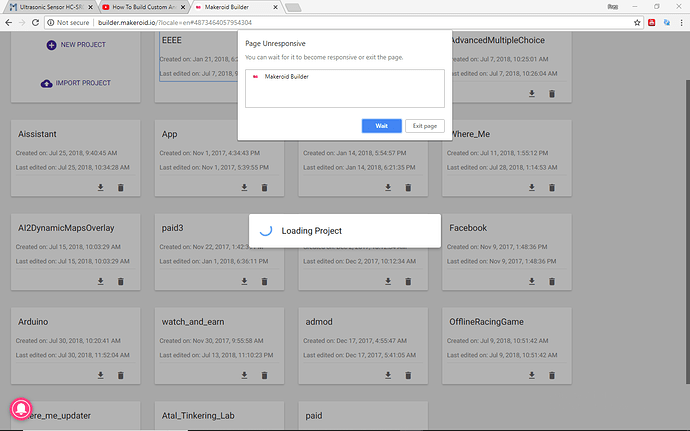Download the admod project

pyautogui.click(x=388, y=375)
